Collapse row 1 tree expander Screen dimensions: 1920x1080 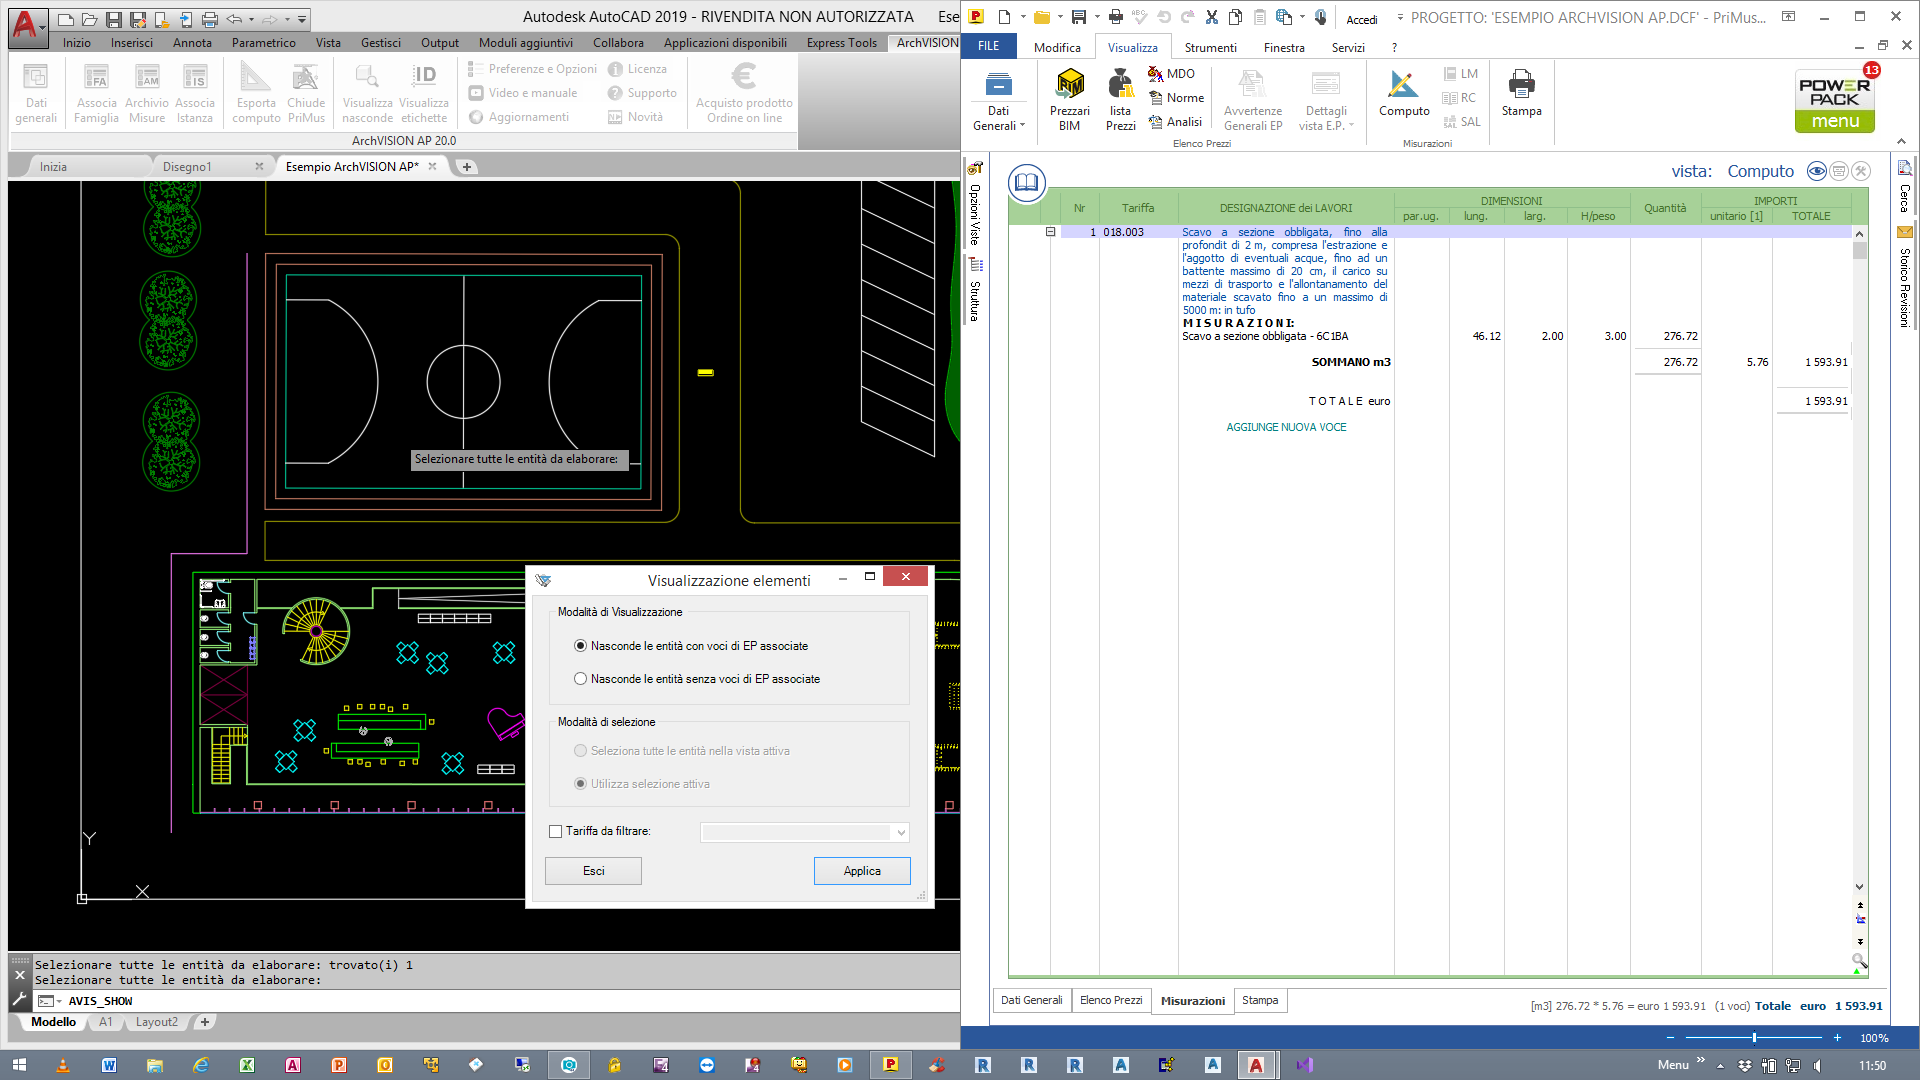click(1050, 232)
